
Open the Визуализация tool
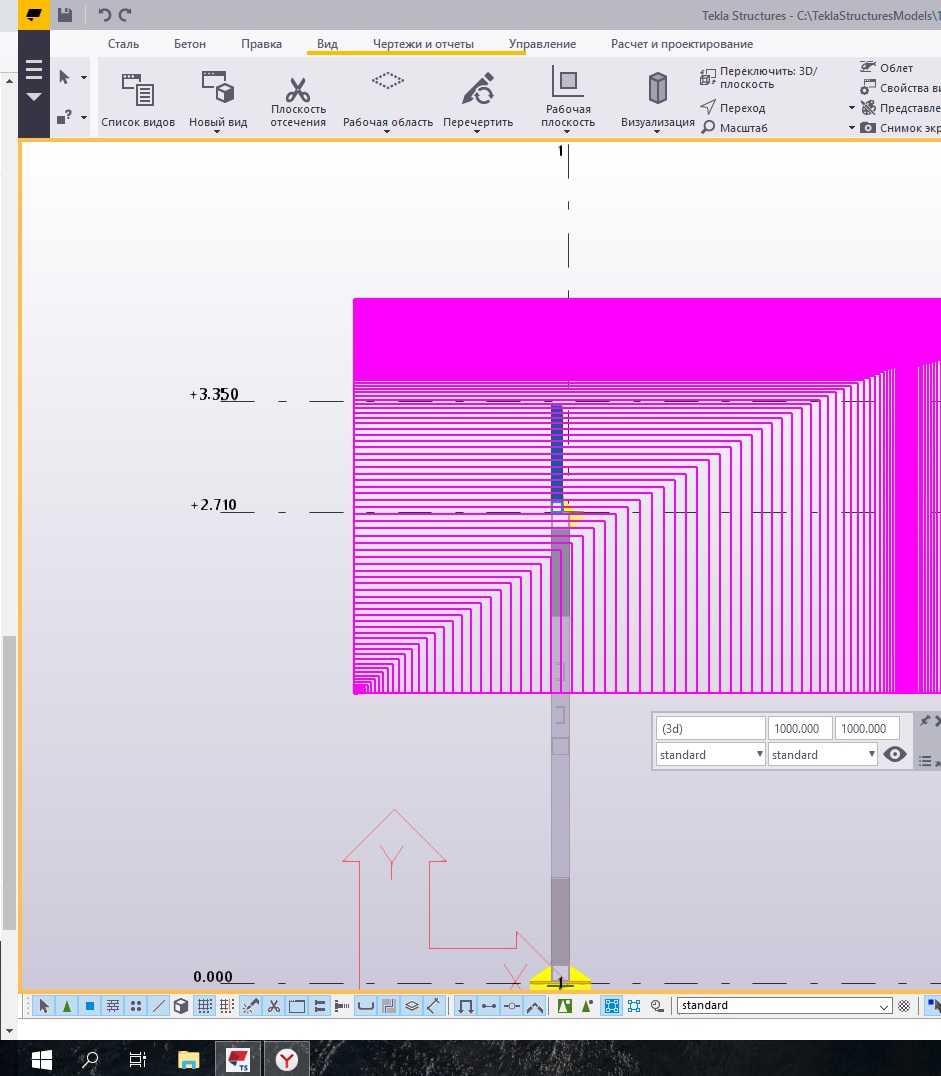click(x=657, y=90)
